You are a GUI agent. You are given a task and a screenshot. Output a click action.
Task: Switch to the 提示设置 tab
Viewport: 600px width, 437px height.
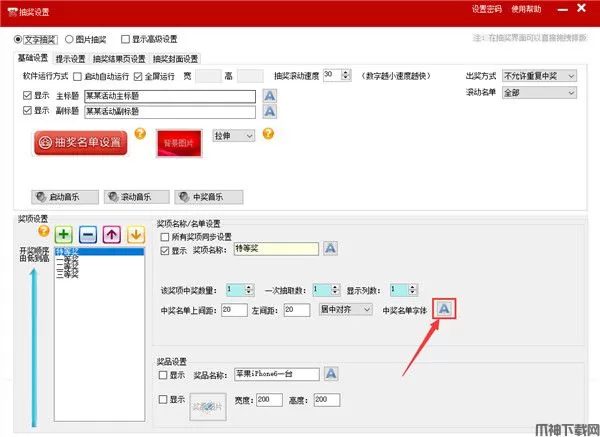pos(70,59)
